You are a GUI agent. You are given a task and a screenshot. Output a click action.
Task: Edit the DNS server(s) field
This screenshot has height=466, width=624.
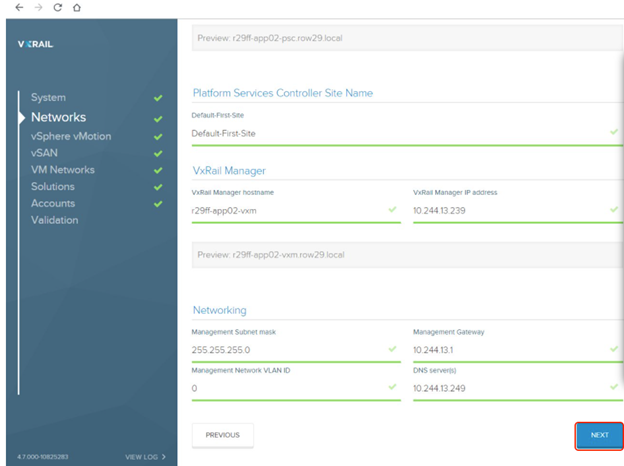coord(518,388)
